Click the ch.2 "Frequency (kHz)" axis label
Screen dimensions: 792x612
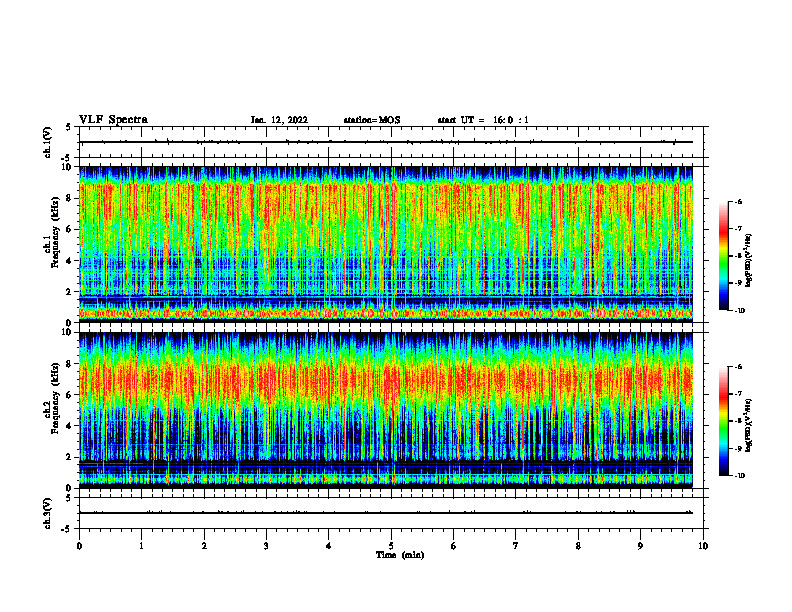(55, 398)
